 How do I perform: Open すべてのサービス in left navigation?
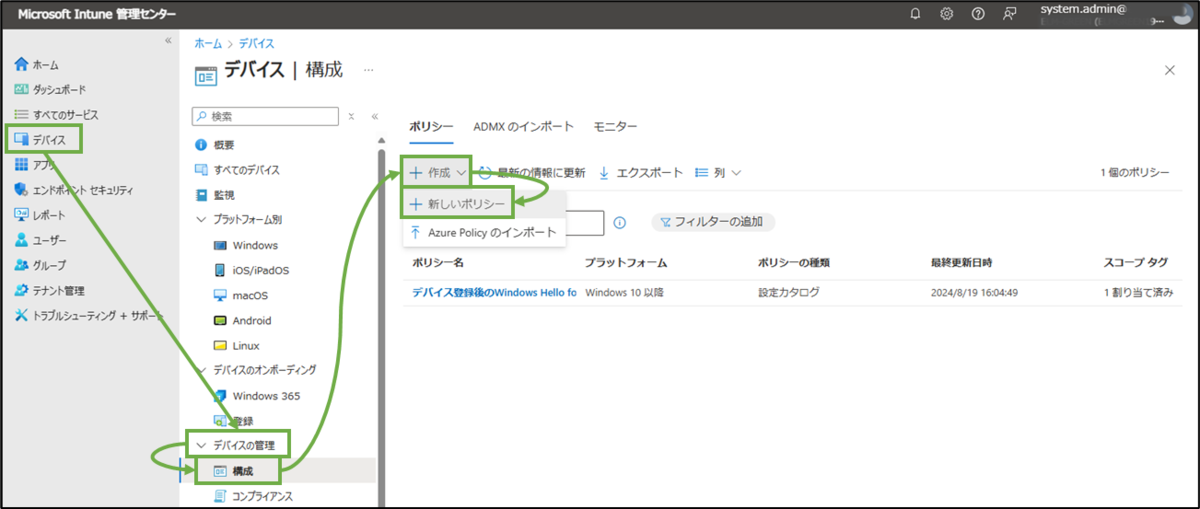[57, 114]
